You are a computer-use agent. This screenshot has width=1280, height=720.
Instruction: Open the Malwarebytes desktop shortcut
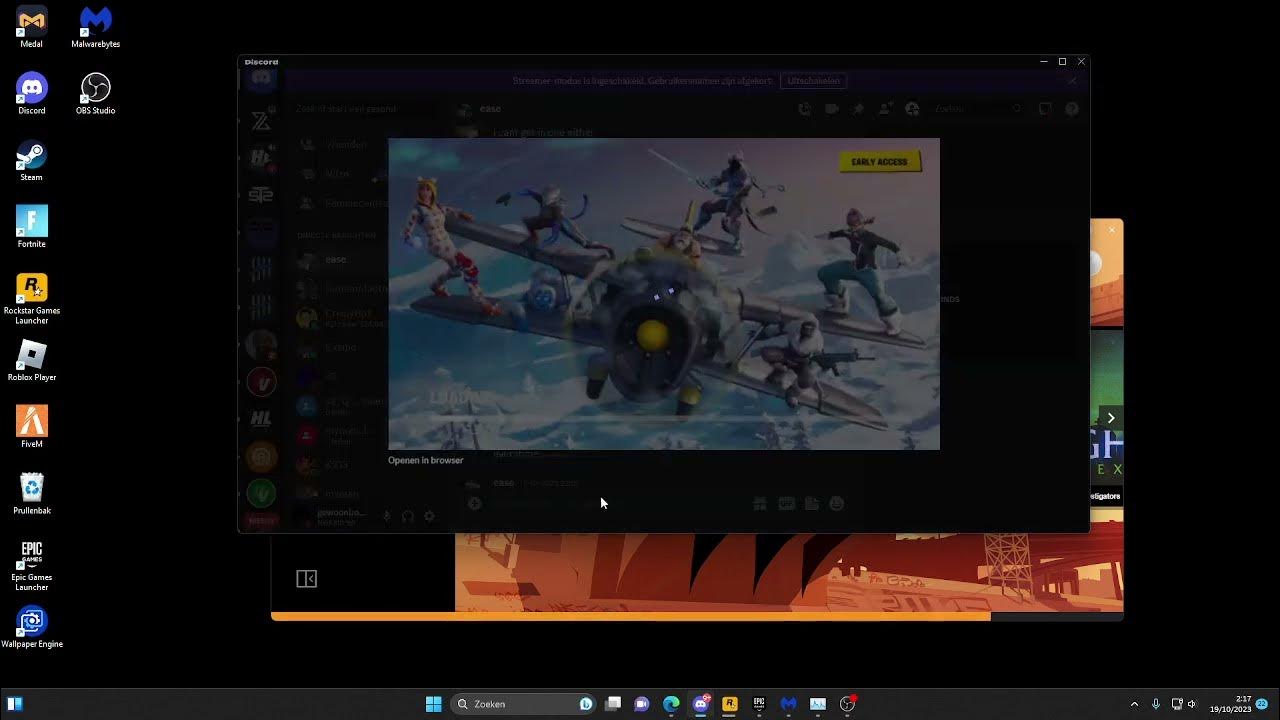[96, 28]
